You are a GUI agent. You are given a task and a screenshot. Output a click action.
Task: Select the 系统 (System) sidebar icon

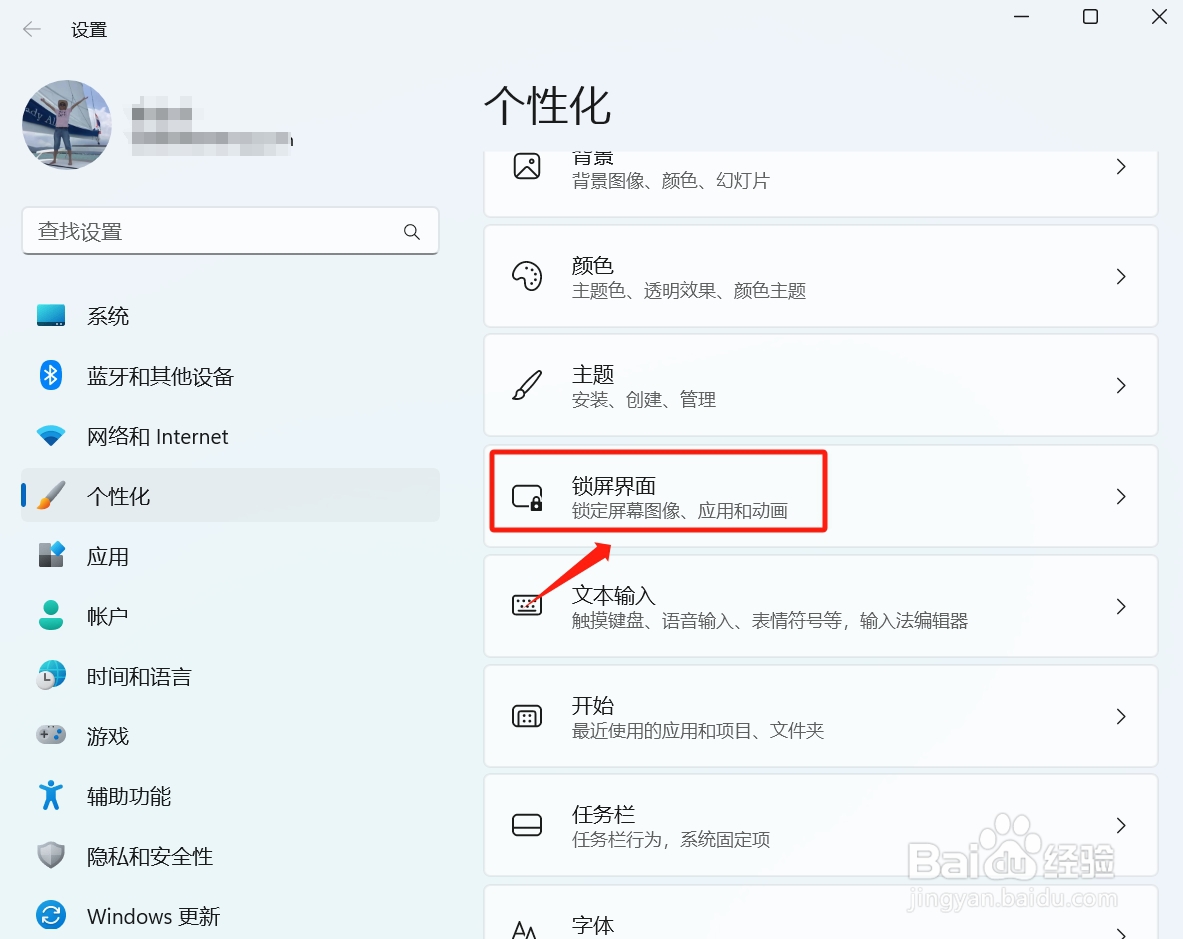[x=51, y=315]
